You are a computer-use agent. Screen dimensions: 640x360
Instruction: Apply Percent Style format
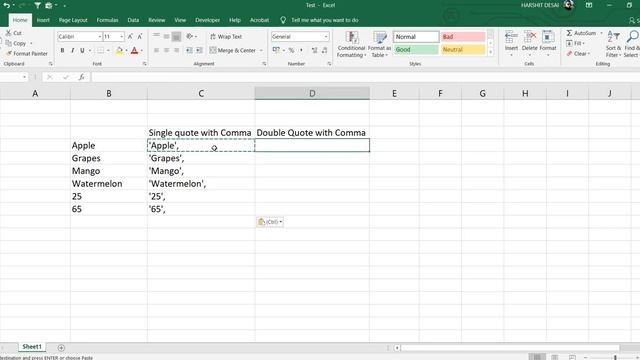point(291,51)
